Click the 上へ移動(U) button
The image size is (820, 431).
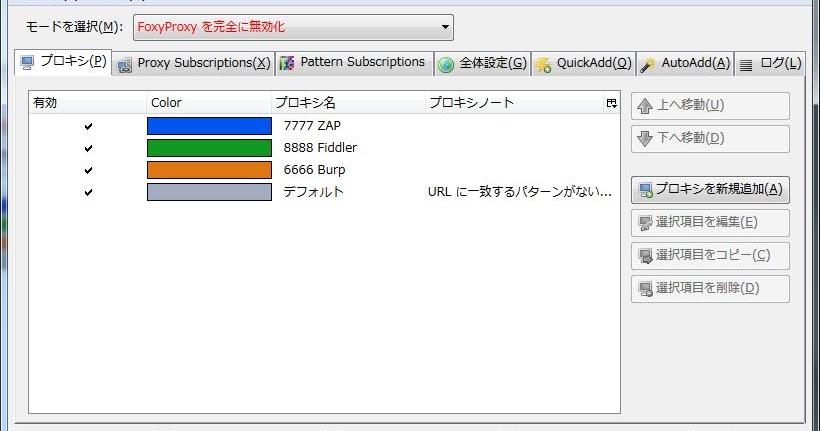tap(710, 106)
